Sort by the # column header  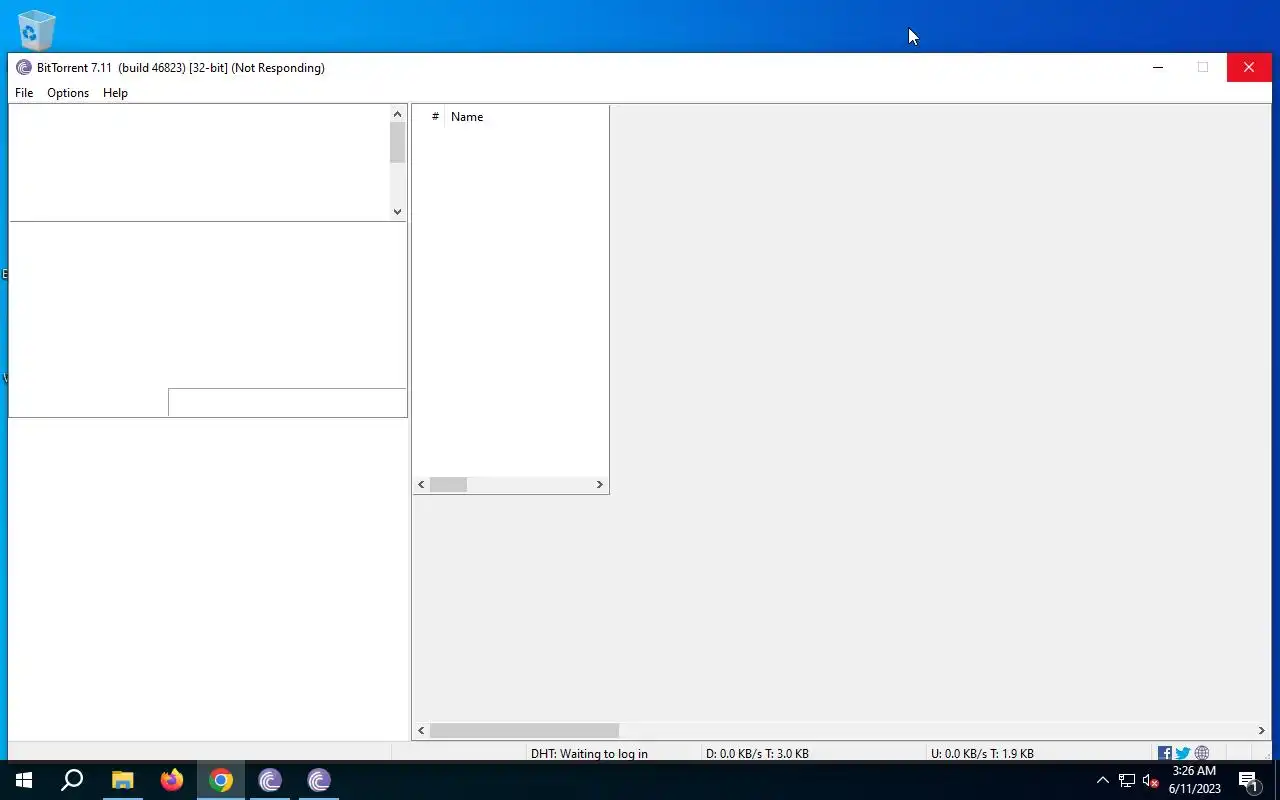click(x=435, y=117)
